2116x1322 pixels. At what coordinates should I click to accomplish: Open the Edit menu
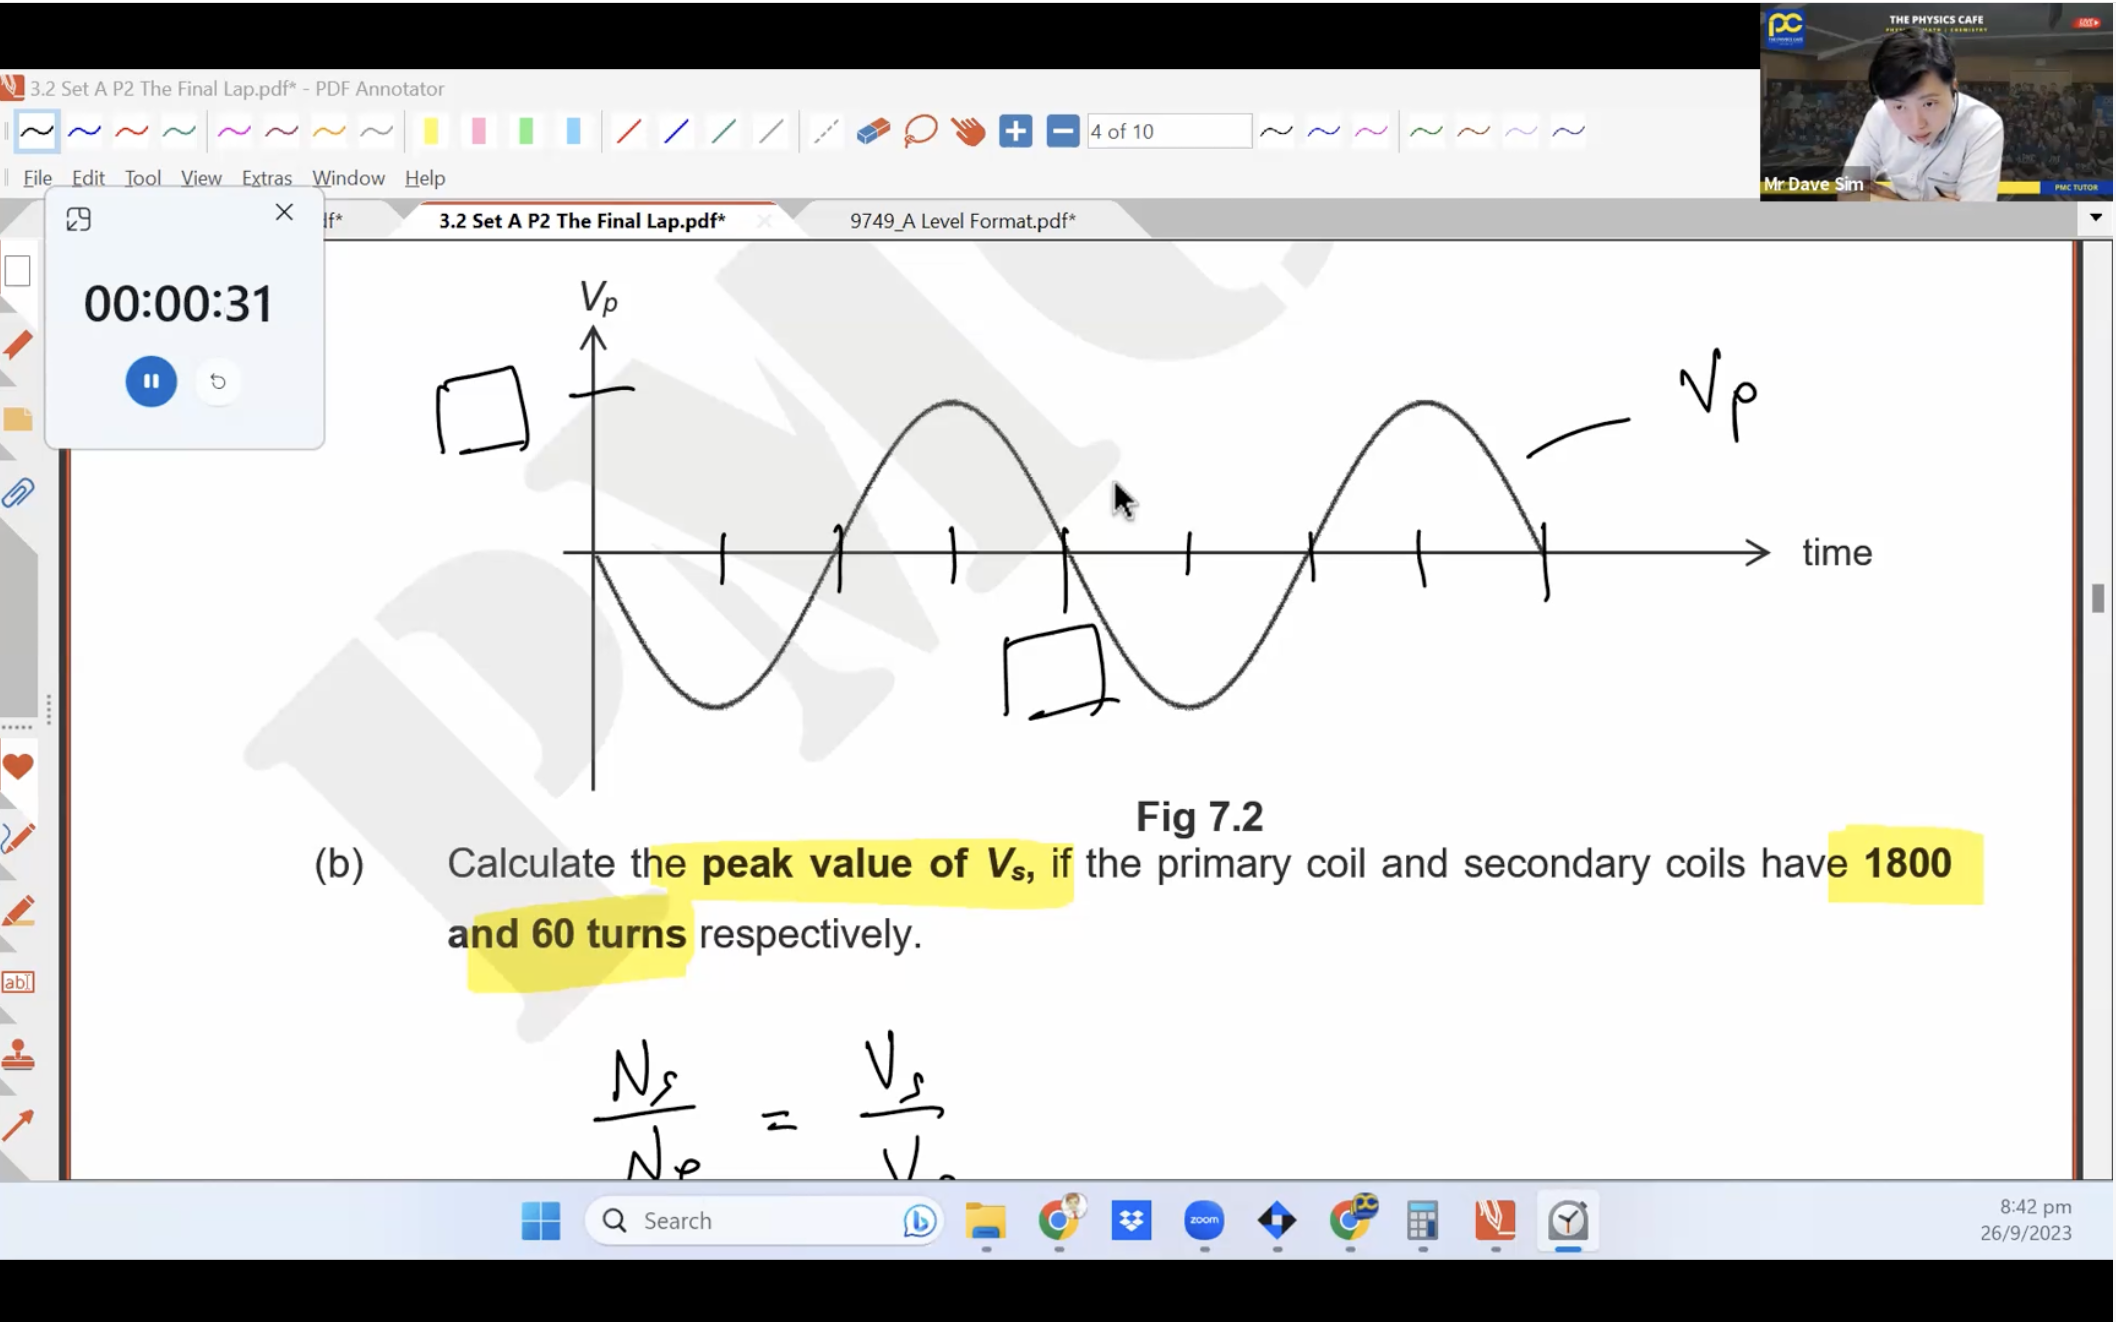pyautogui.click(x=88, y=178)
